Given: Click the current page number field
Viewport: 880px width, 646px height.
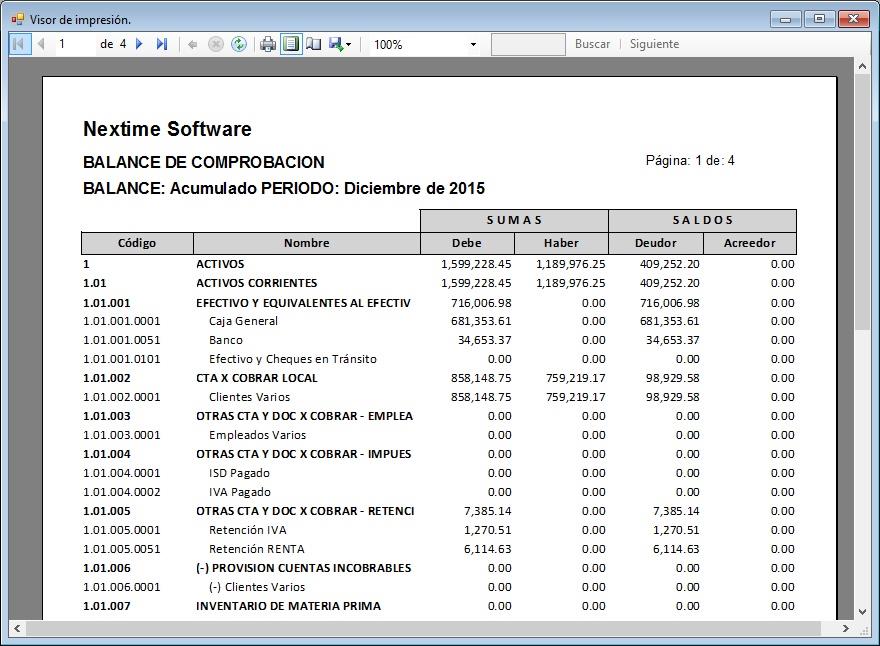Looking at the screenshot, I should (74, 44).
